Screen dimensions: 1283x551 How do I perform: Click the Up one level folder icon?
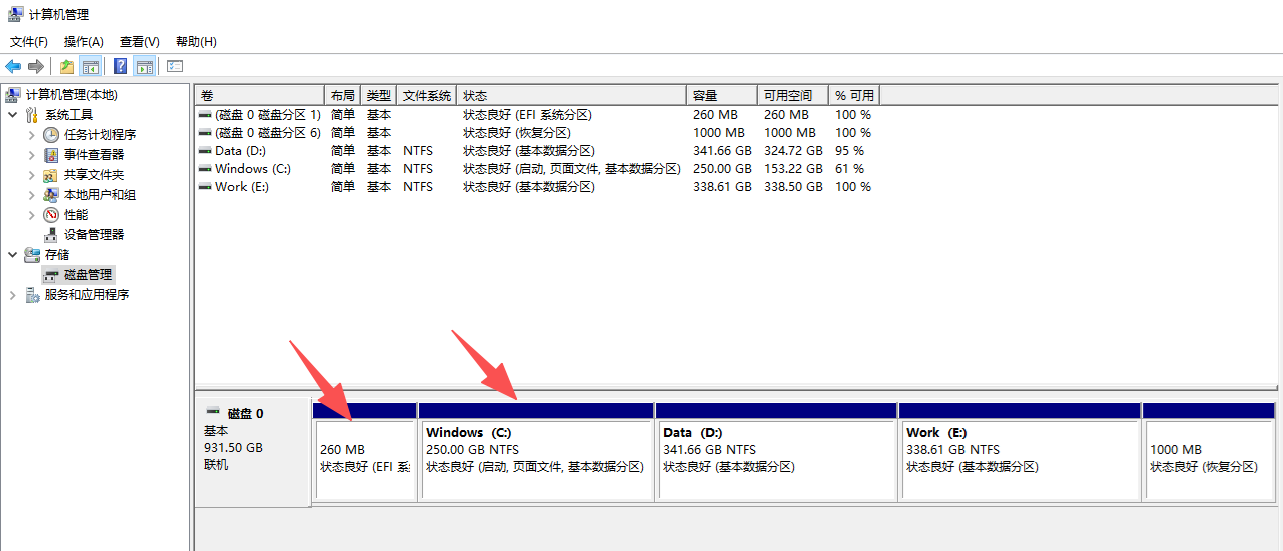point(66,67)
